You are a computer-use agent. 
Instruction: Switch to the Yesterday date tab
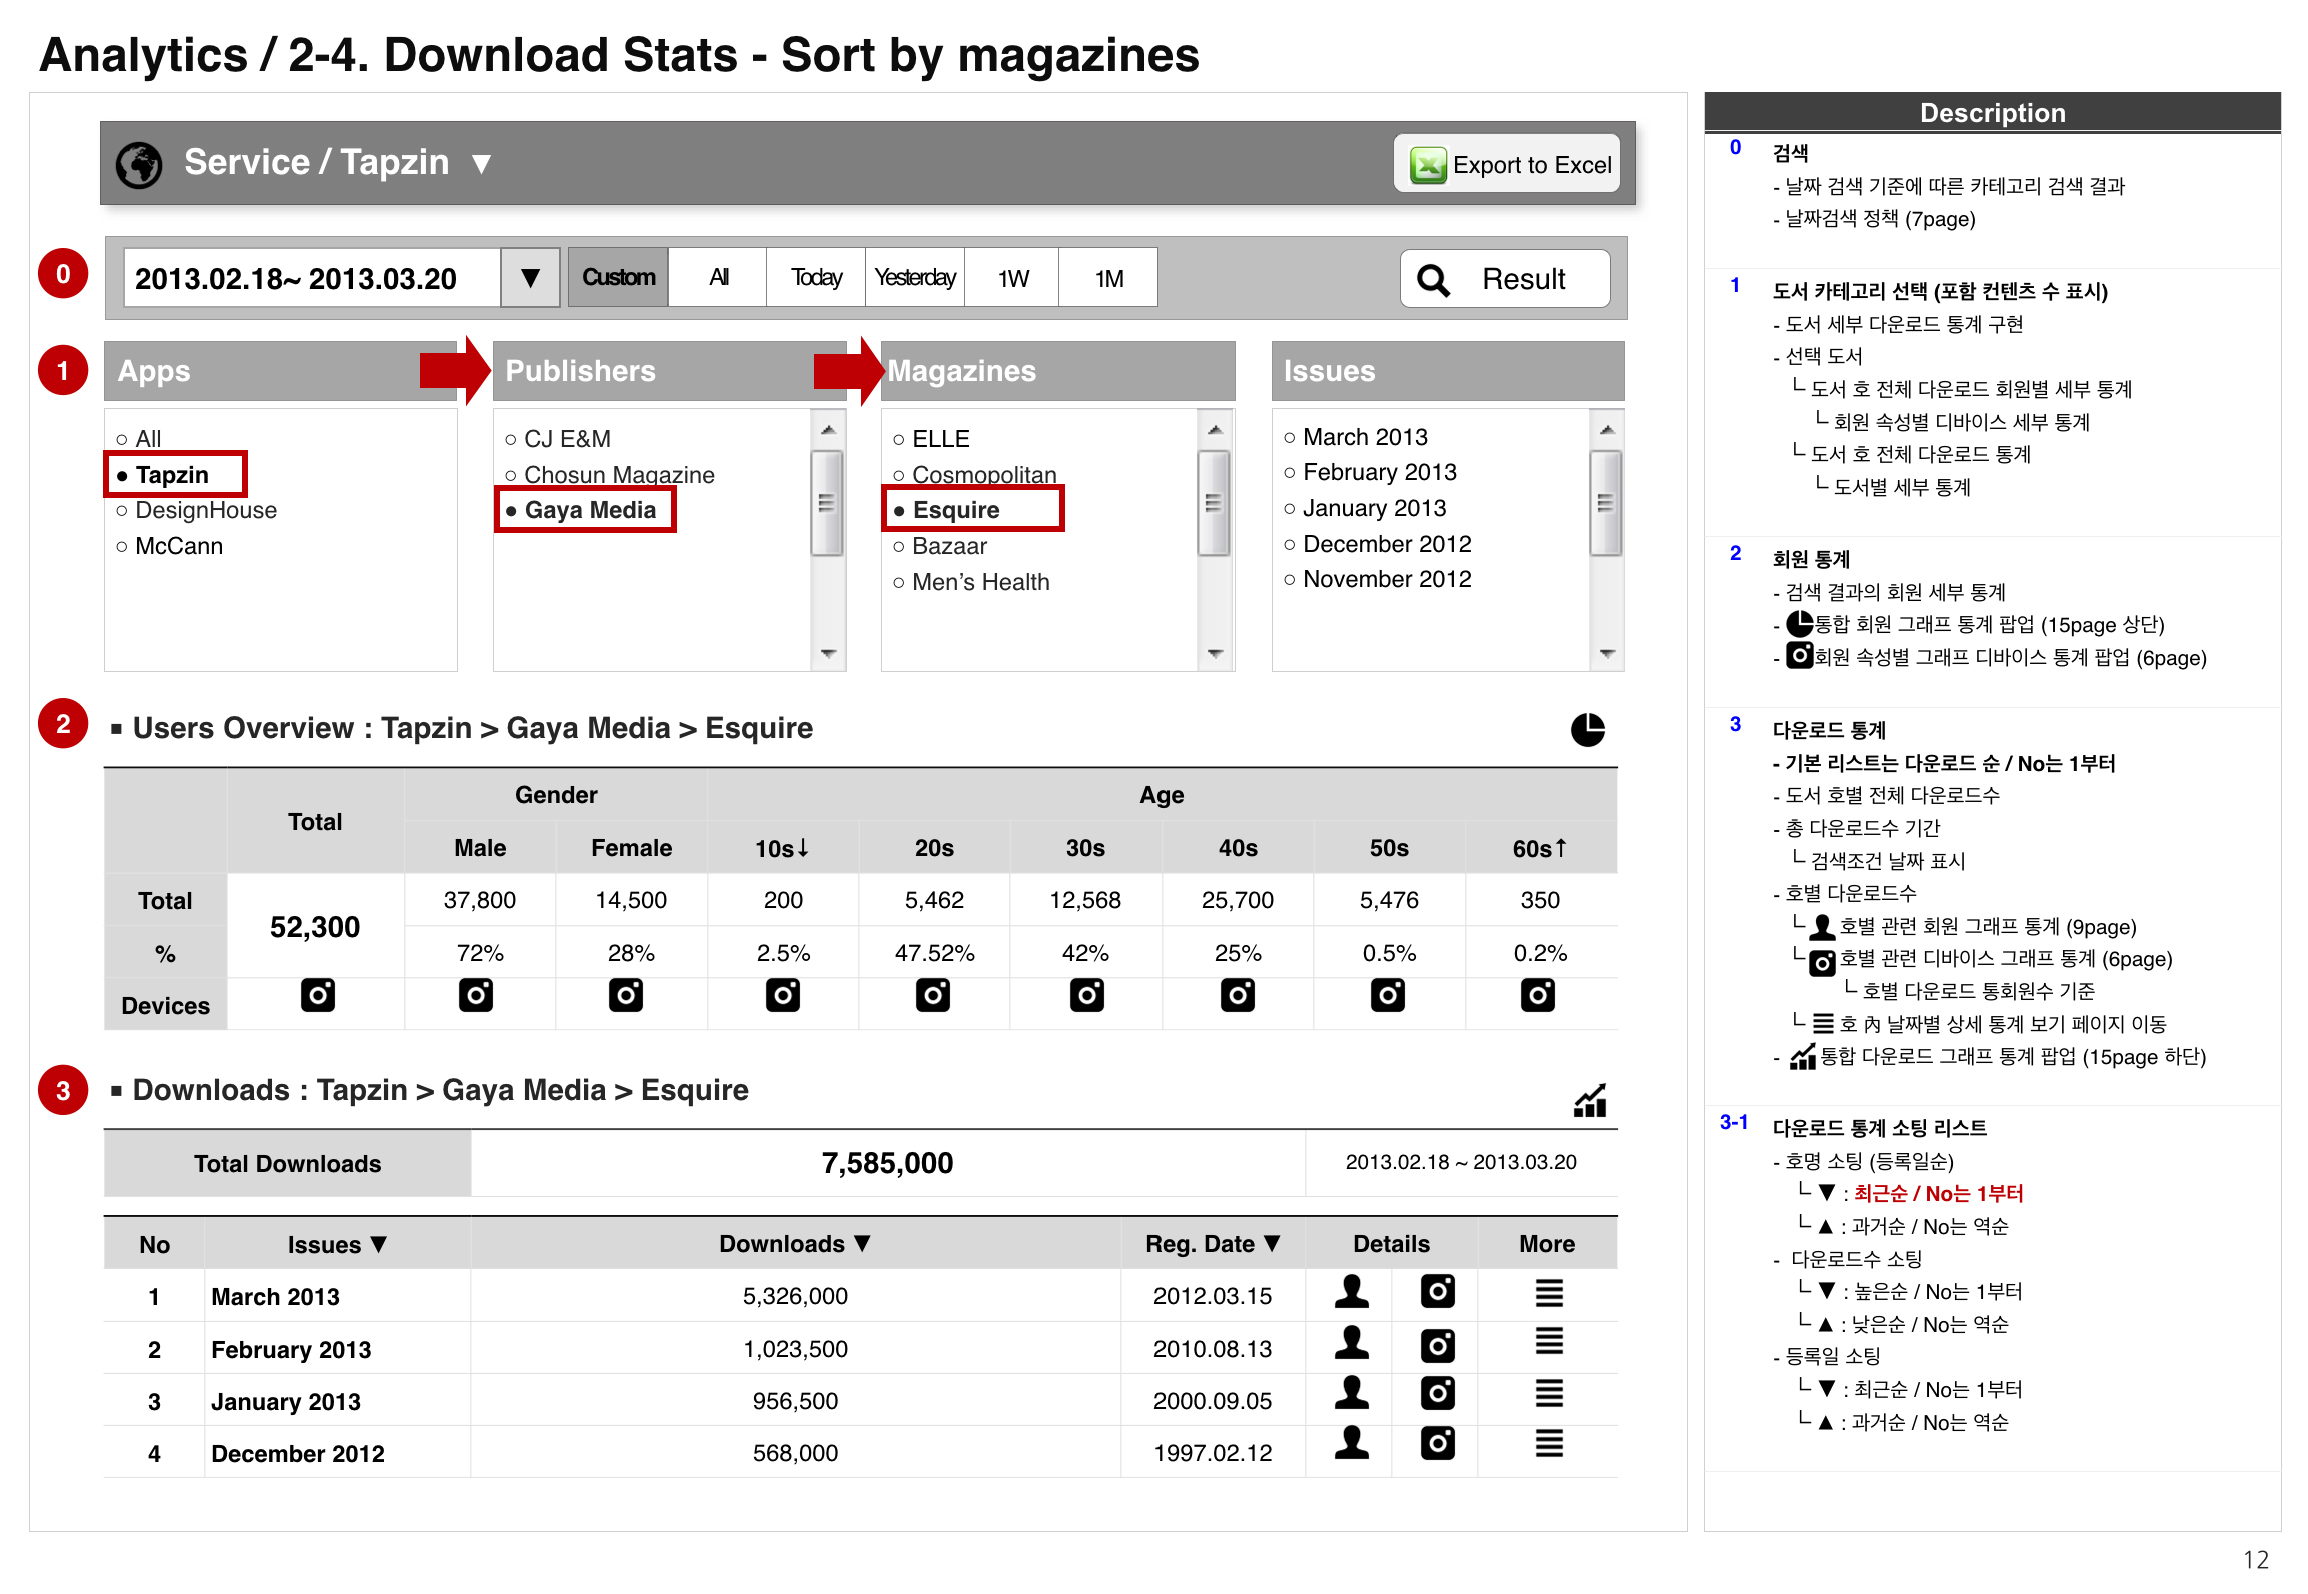pyautogui.click(x=915, y=277)
